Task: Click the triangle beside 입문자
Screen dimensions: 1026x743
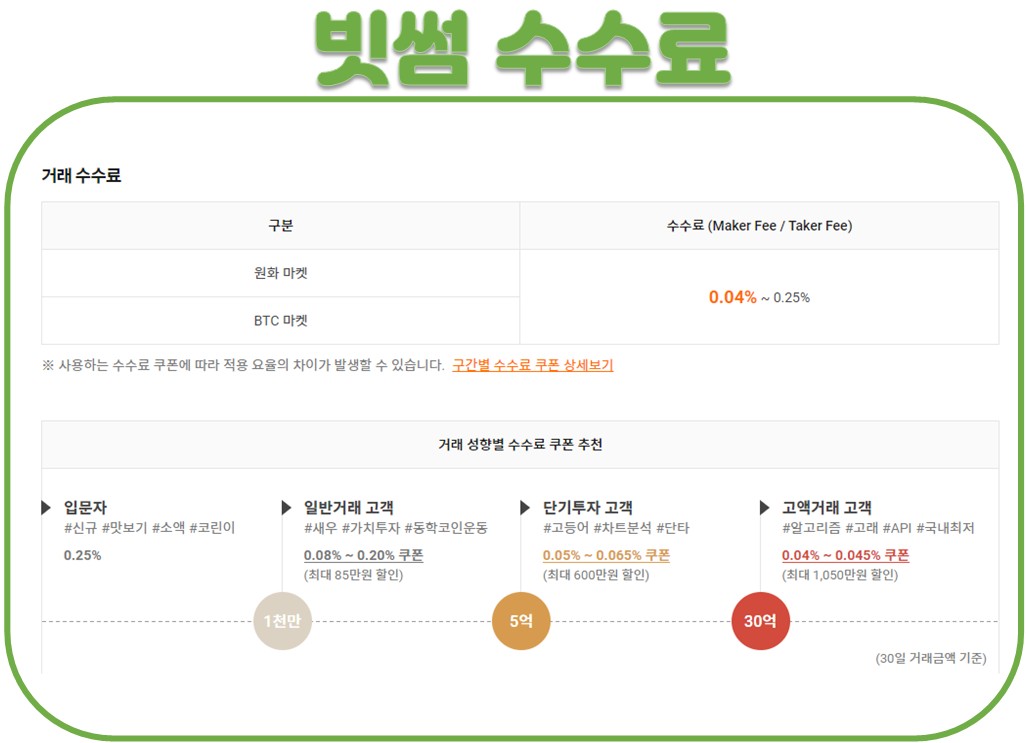Action: tap(46, 508)
